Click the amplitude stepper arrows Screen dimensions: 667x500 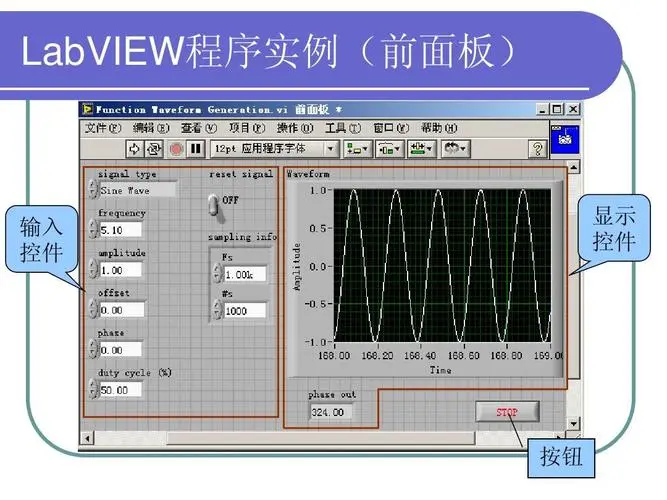[93, 269]
